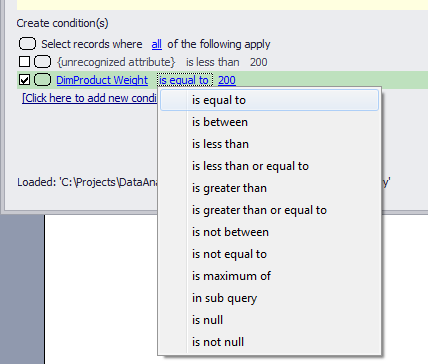
Task: Click the green rounded button on DimProduct Weight row
Action: 43,80
